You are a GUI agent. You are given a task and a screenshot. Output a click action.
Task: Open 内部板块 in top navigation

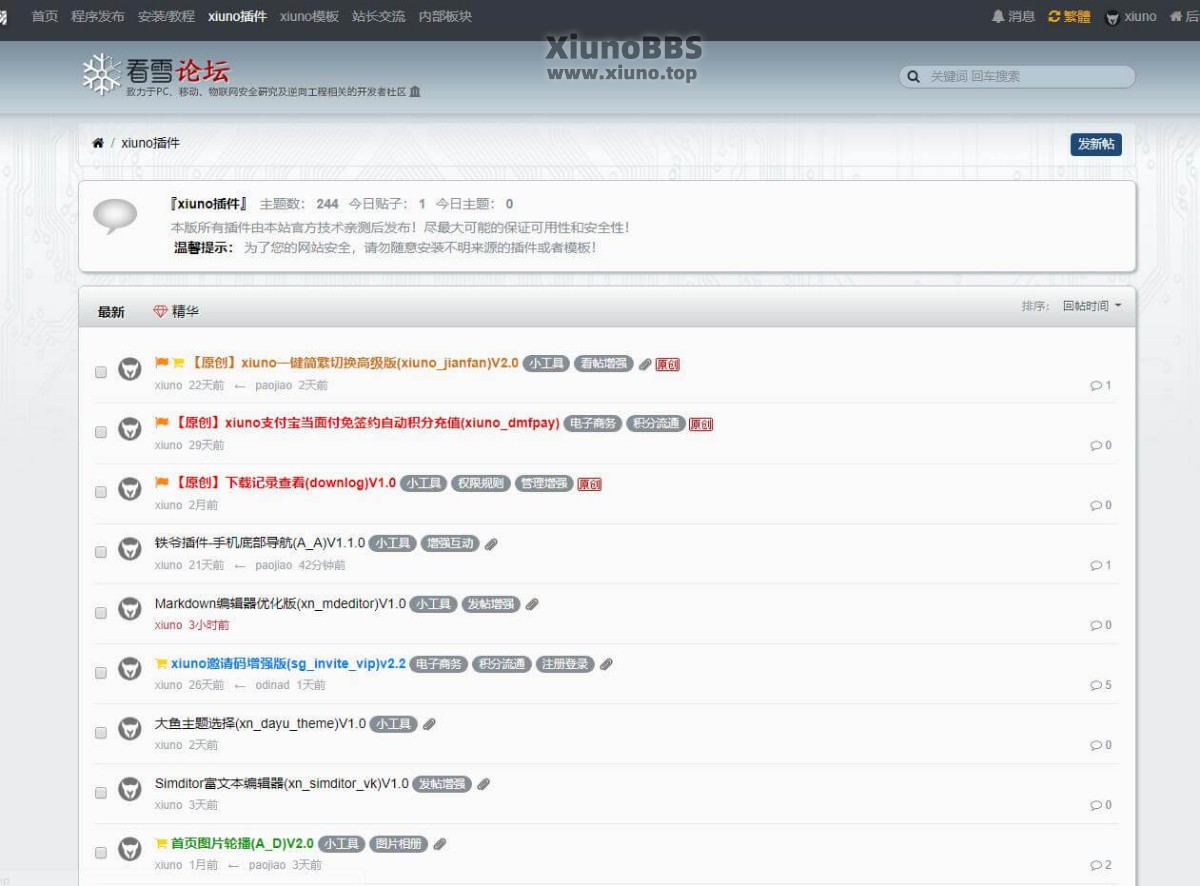pyautogui.click(x=445, y=16)
